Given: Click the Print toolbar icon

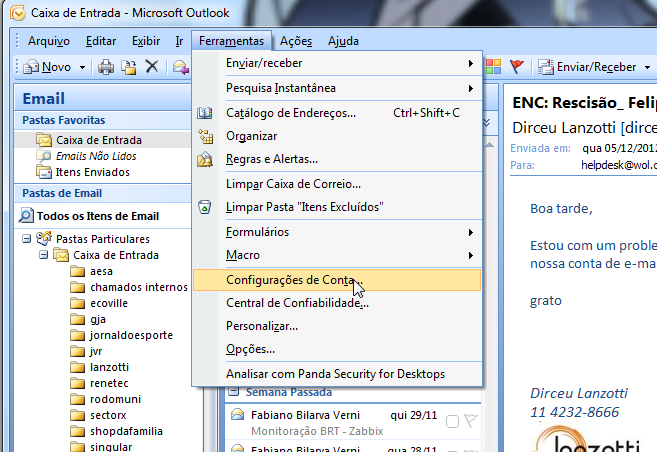Looking at the screenshot, I should pyautogui.click(x=106, y=67).
